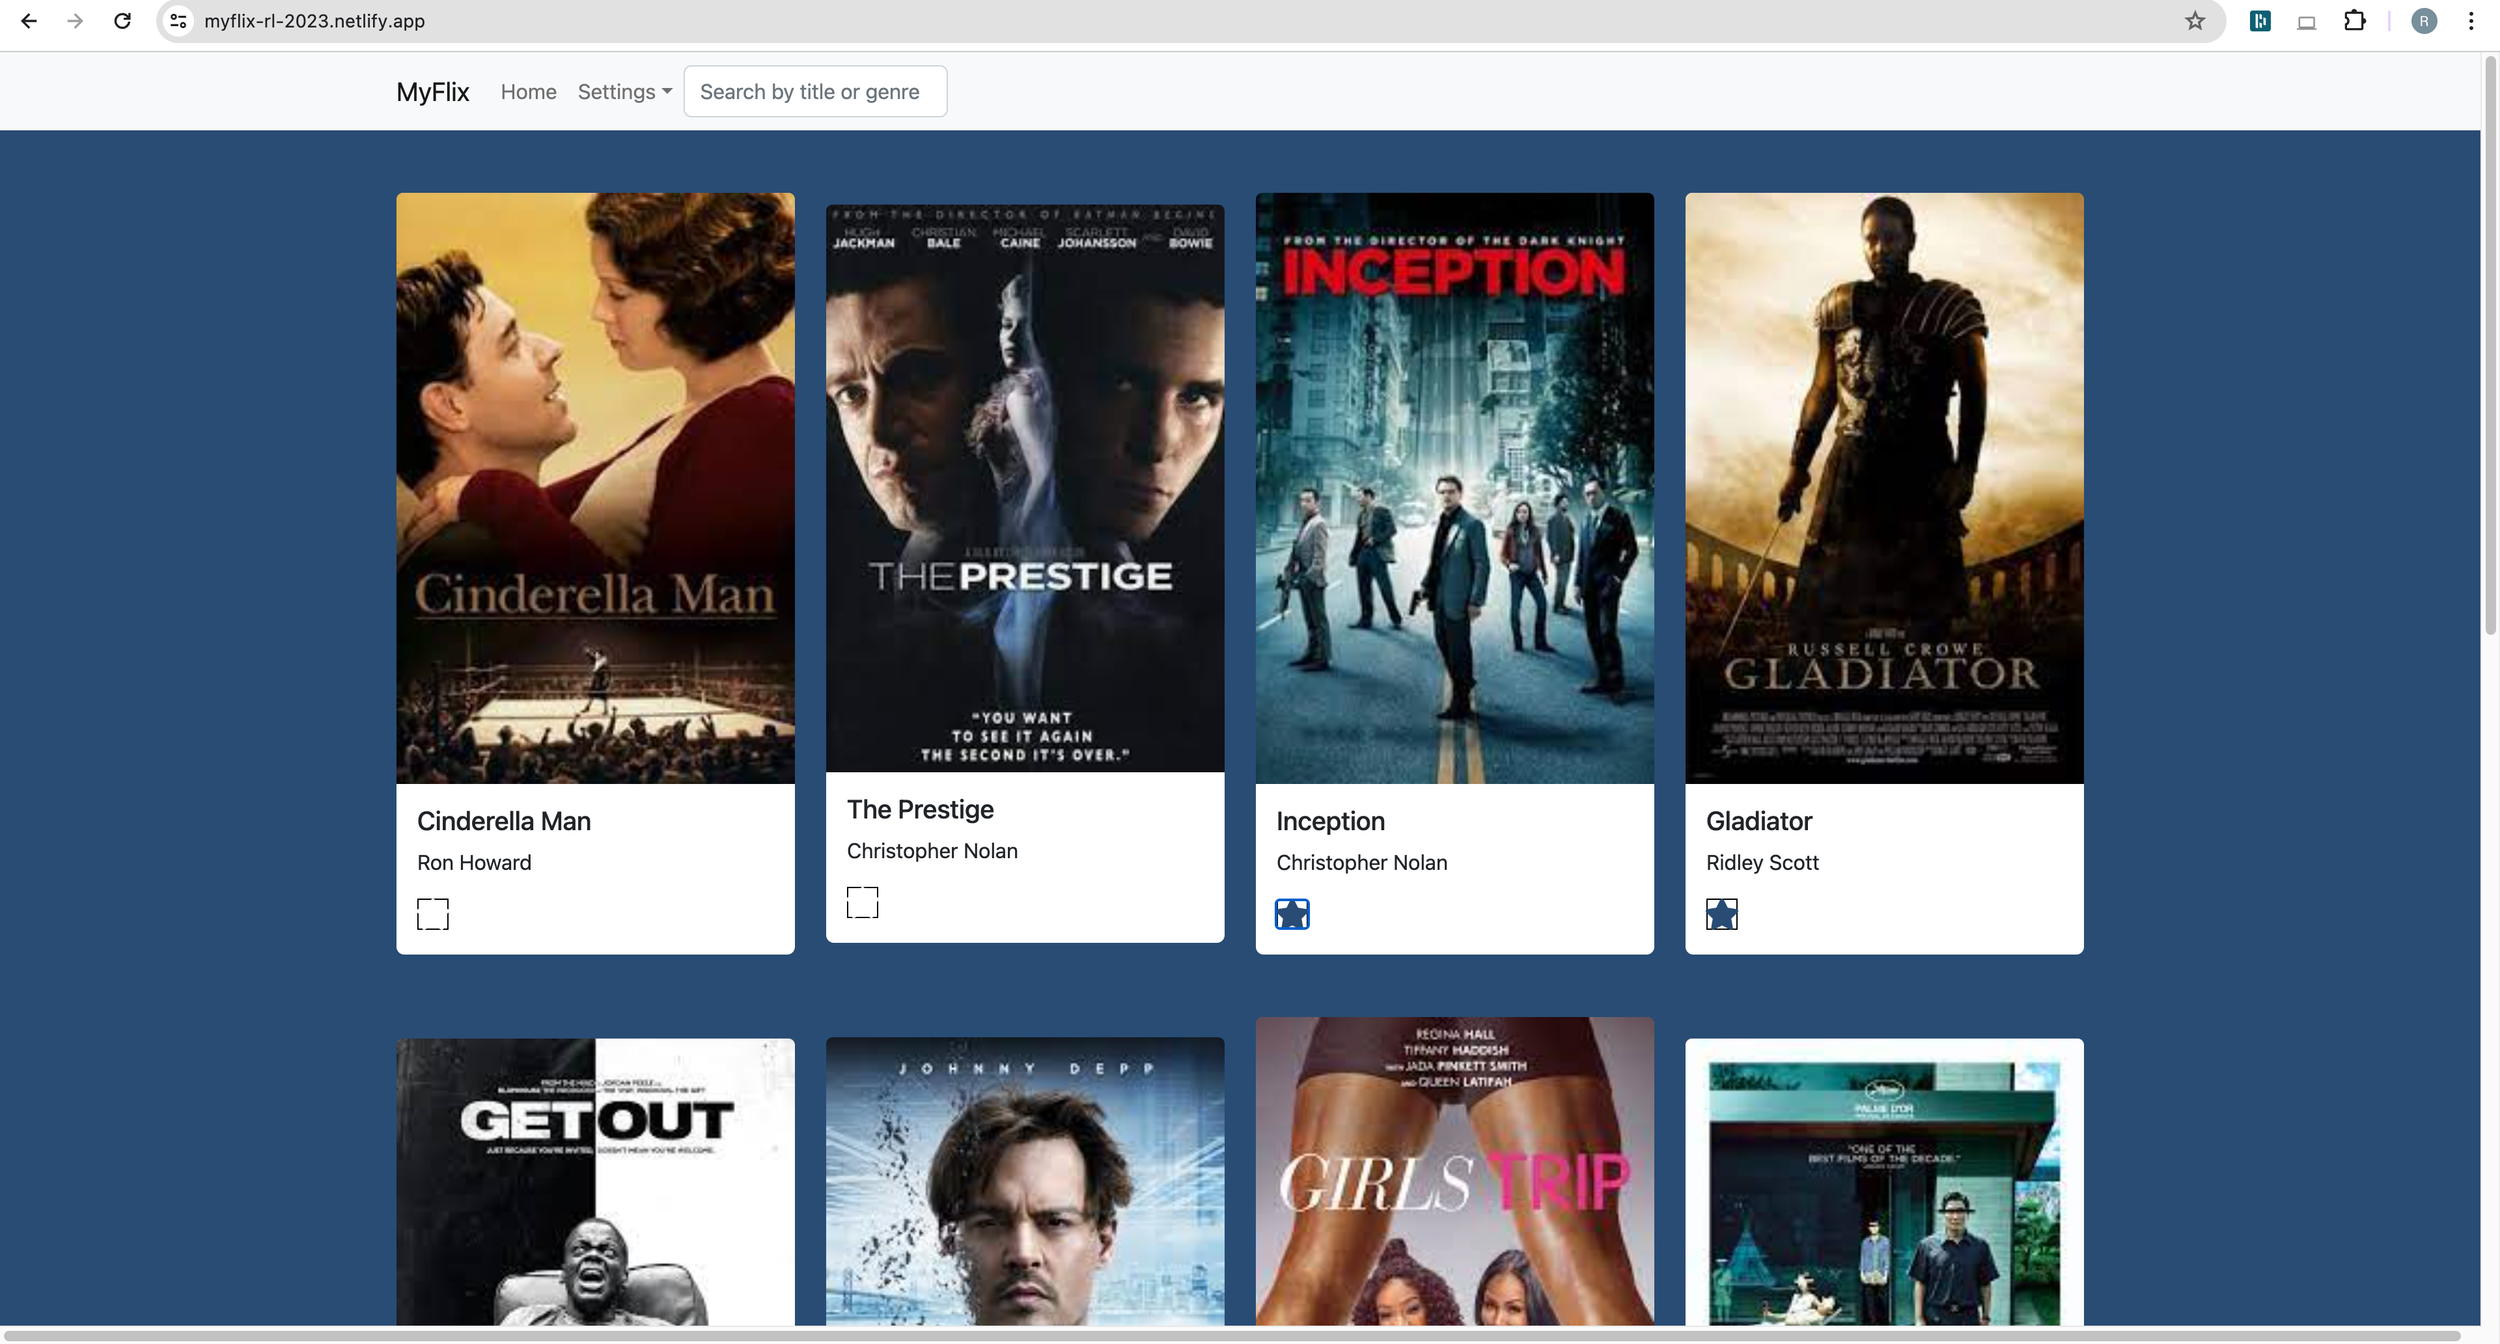Open the Inception movie poster
This screenshot has height=1344, width=2500.
tap(1454, 488)
